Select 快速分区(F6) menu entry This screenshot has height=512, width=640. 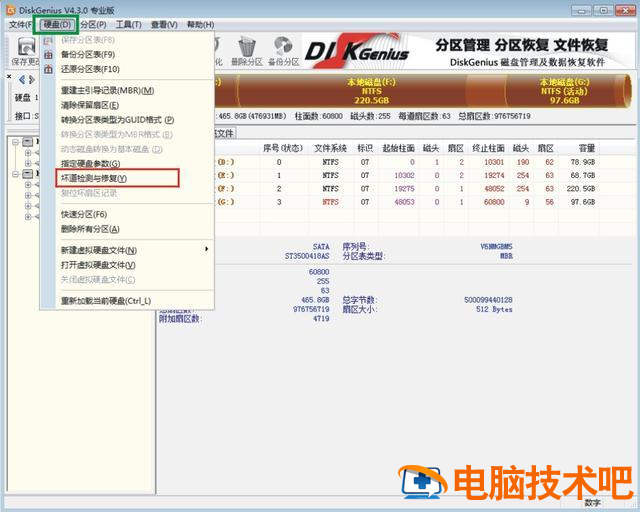[84, 214]
